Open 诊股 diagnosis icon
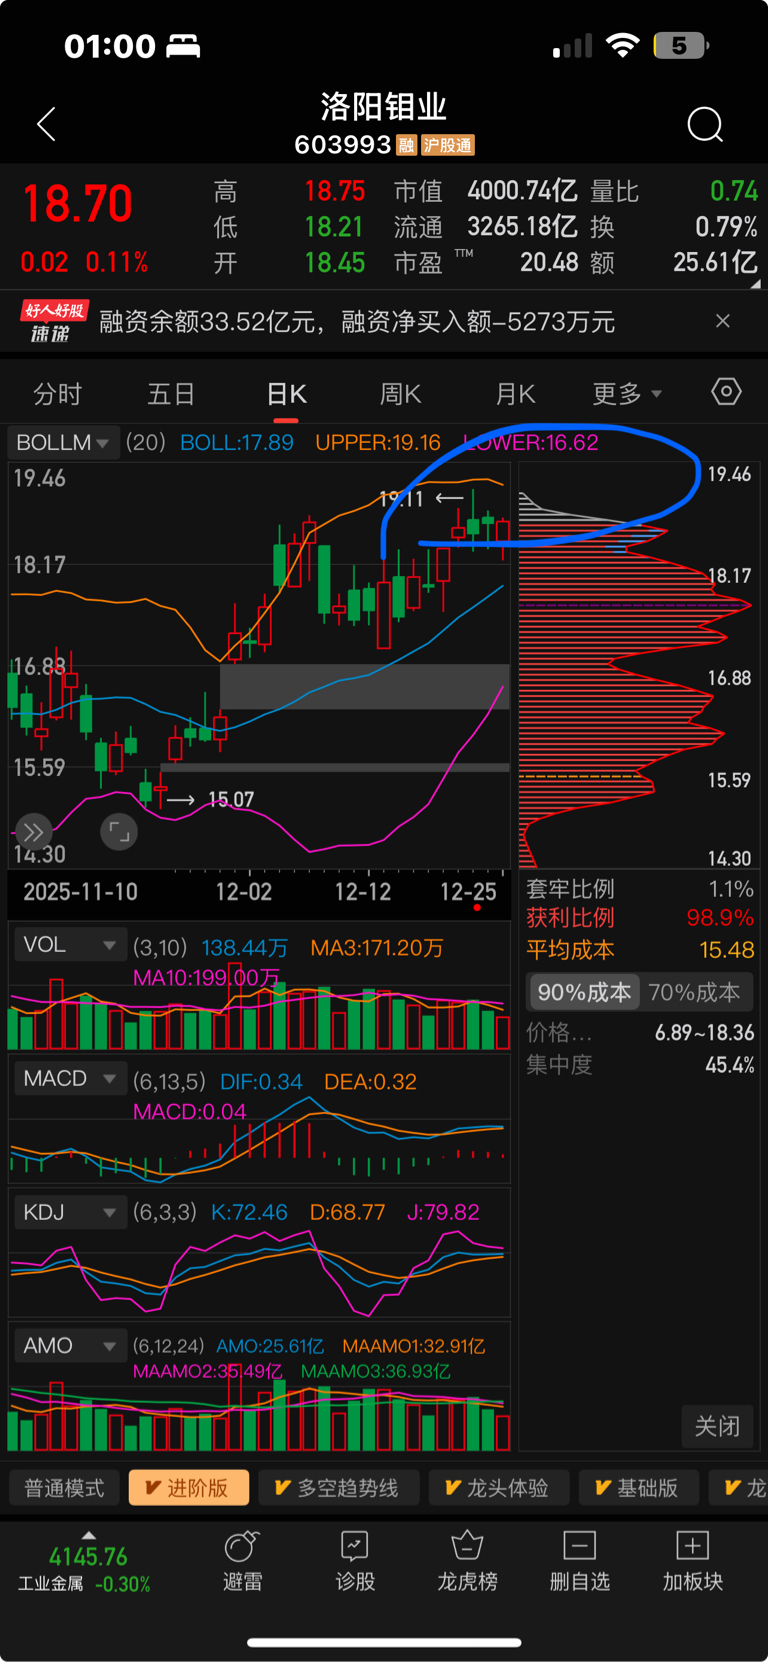The width and height of the screenshot is (768, 1662). [x=355, y=1546]
